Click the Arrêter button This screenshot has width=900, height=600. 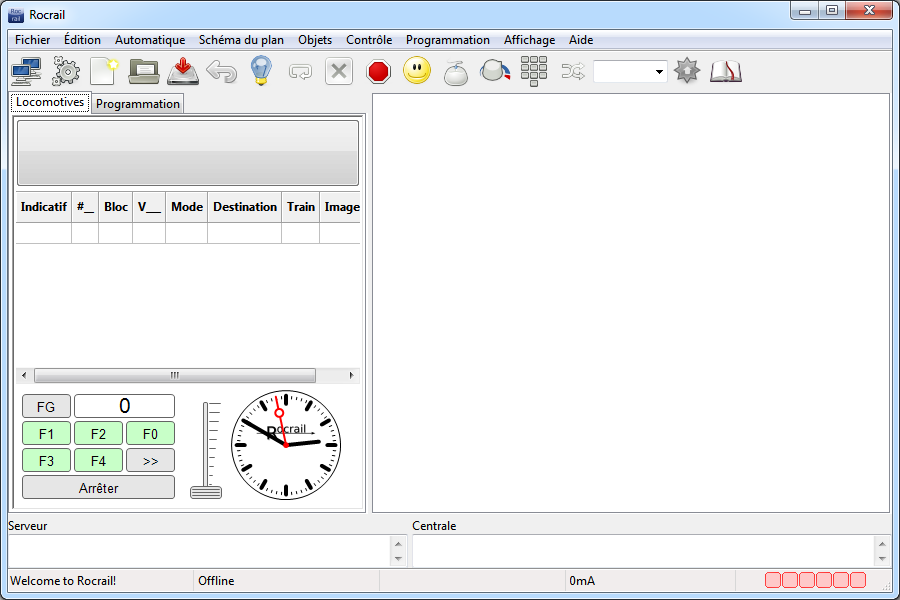[98, 488]
